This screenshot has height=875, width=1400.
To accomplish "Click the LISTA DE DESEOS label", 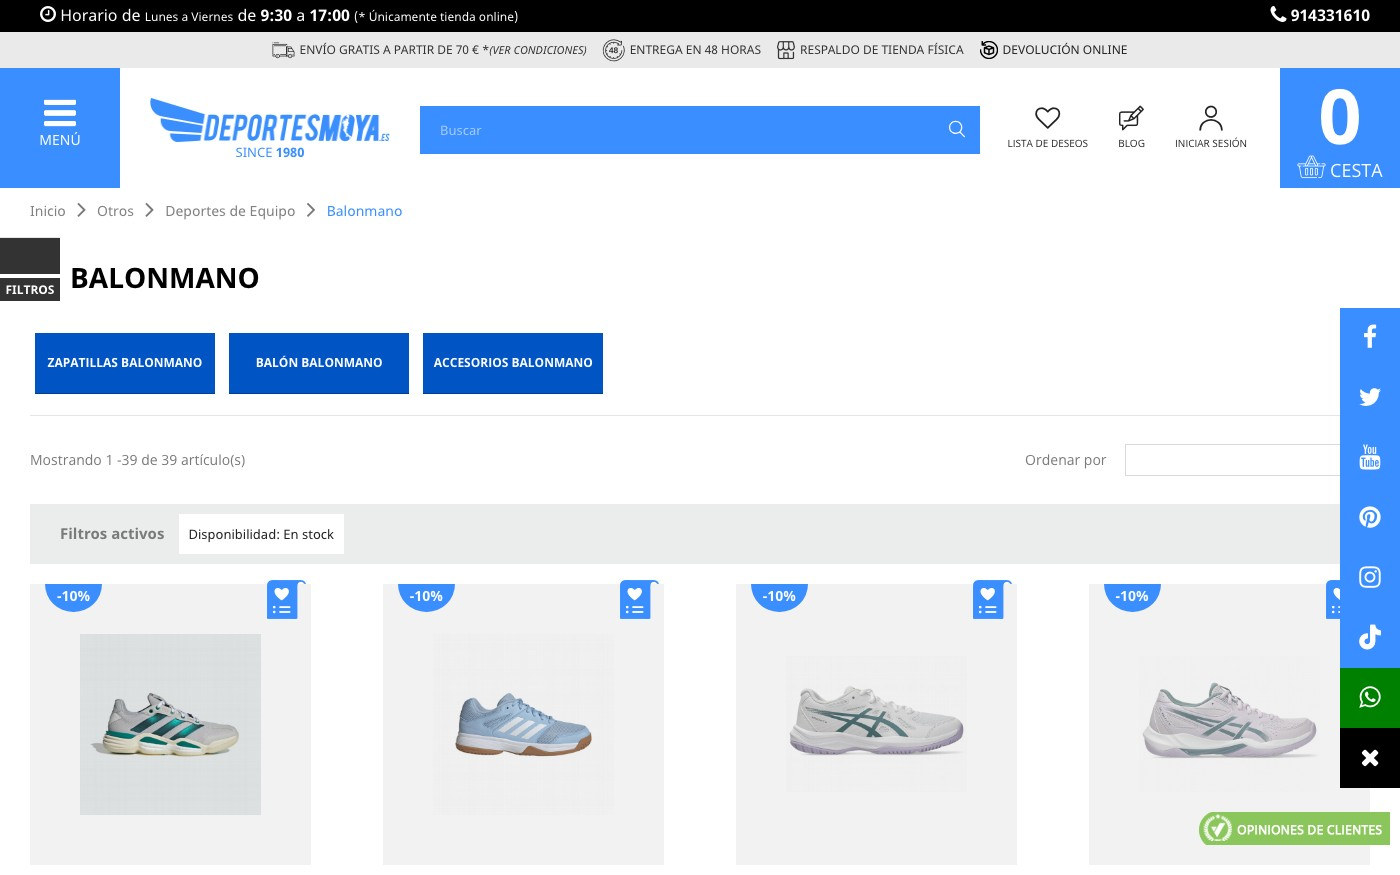I will pos(1047,144).
